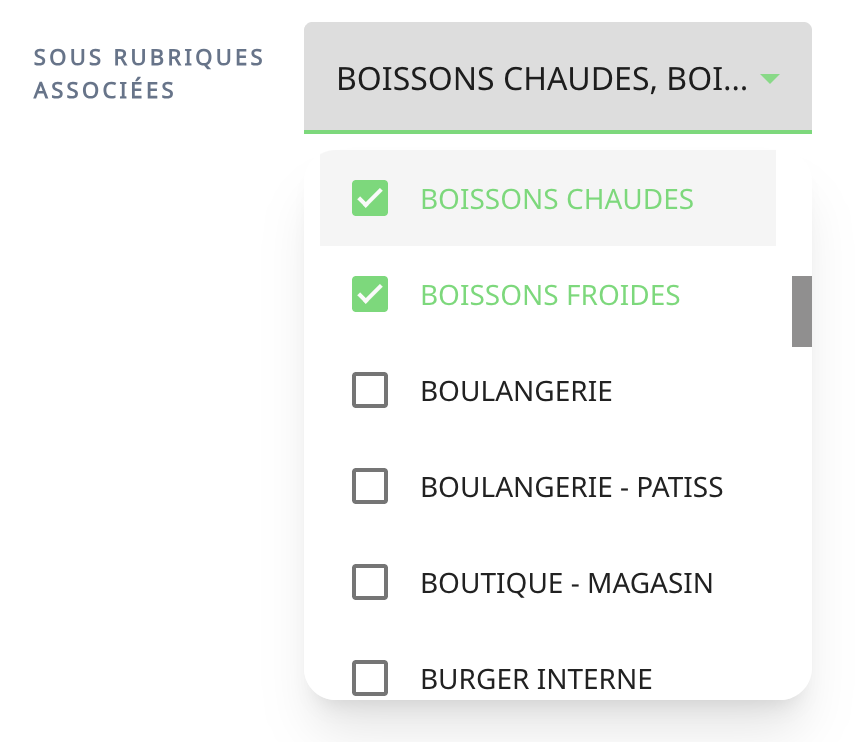Uncheck the BOISSONS FROIDES checkbox

coord(370,294)
